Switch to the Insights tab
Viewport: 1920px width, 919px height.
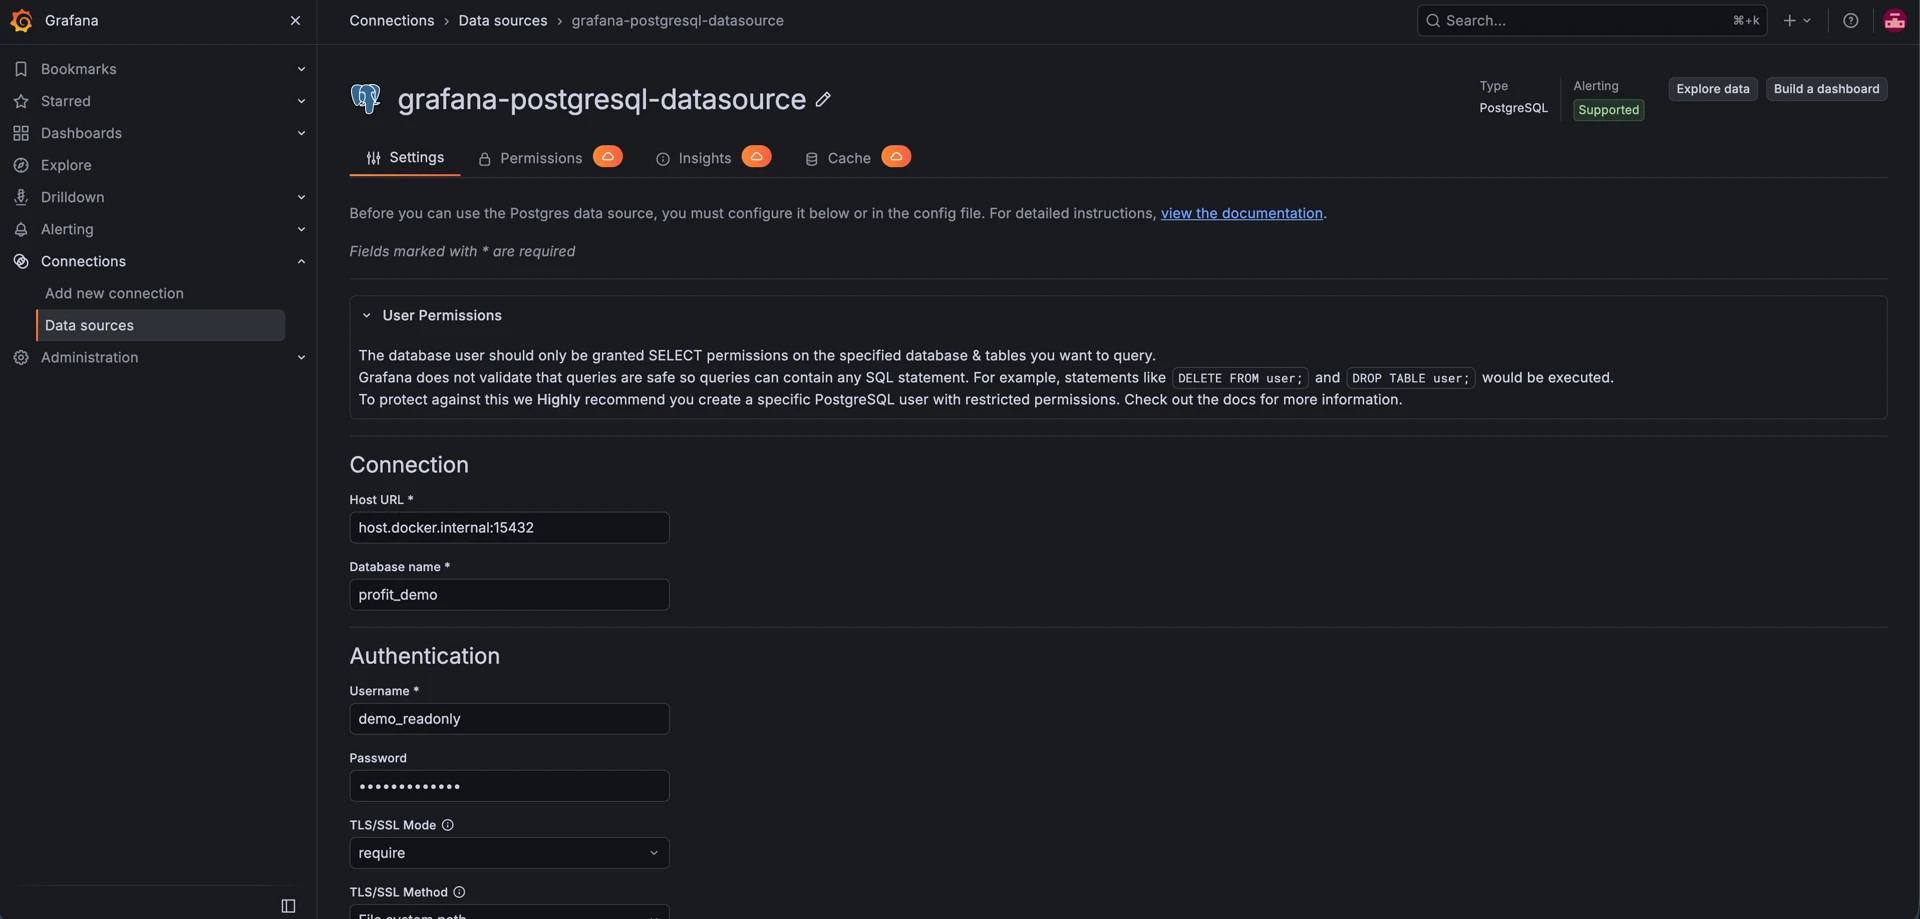pyautogui.click(x=694, y=158)
